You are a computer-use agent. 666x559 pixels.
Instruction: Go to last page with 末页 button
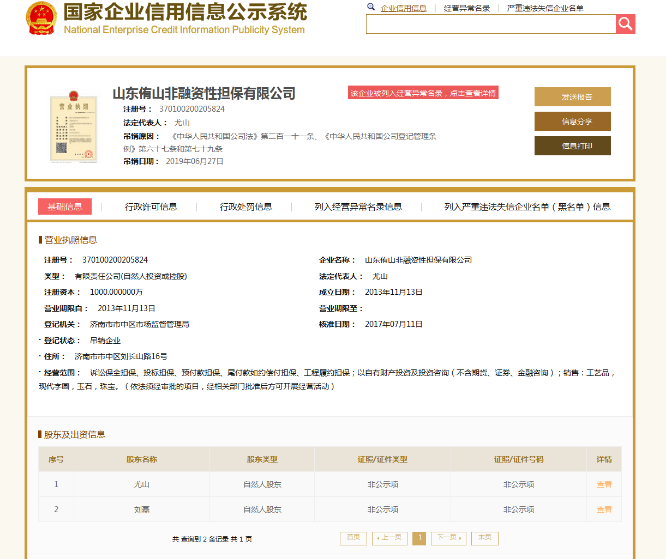coord(485,538)
